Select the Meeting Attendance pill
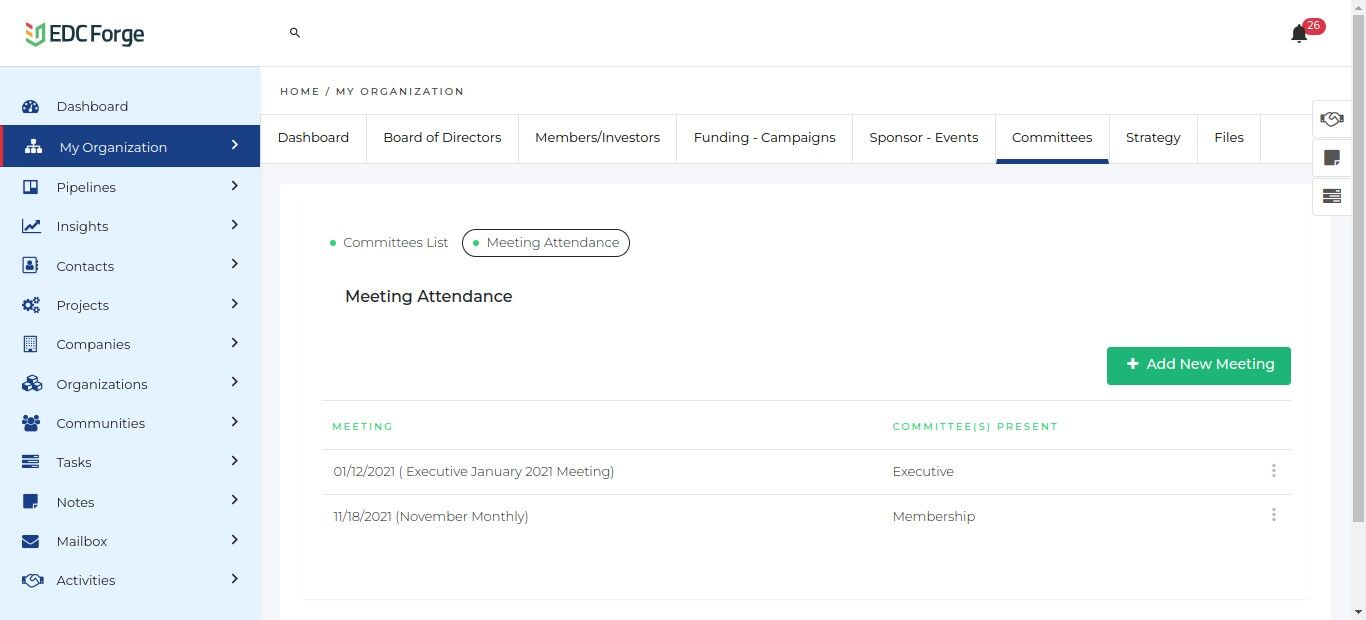 pos(546,243)
